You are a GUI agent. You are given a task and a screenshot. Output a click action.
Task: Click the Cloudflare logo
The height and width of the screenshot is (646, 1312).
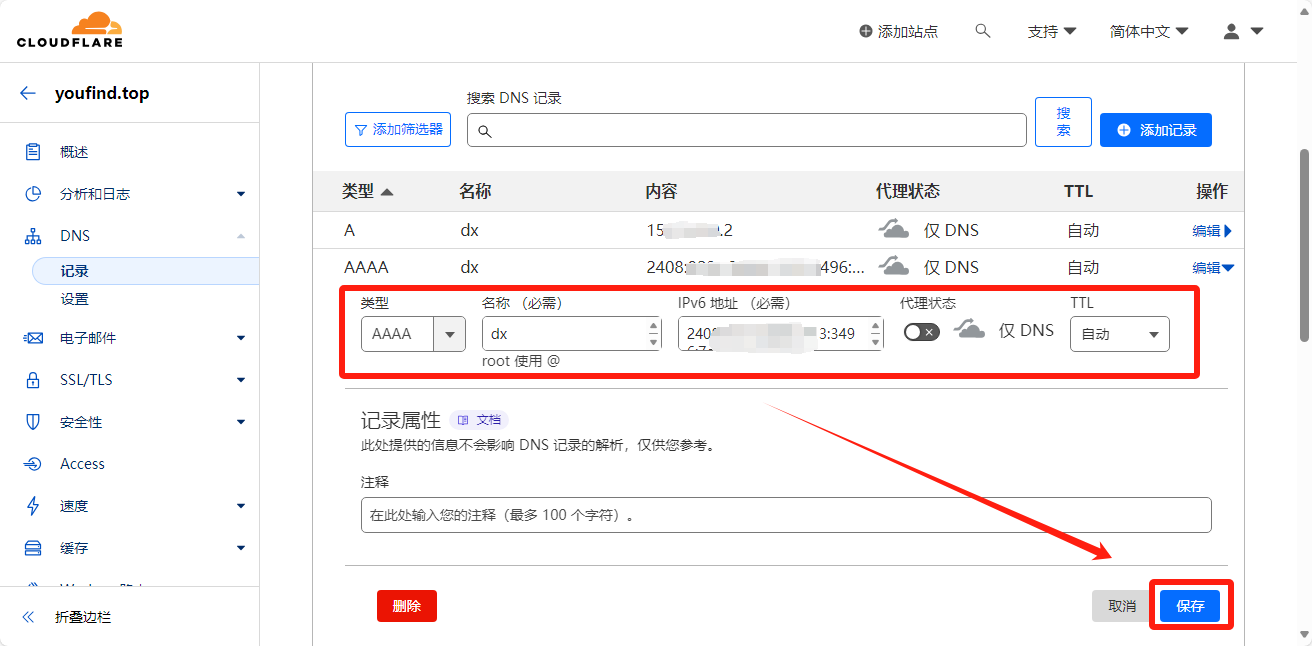click(x=70, y=30)
